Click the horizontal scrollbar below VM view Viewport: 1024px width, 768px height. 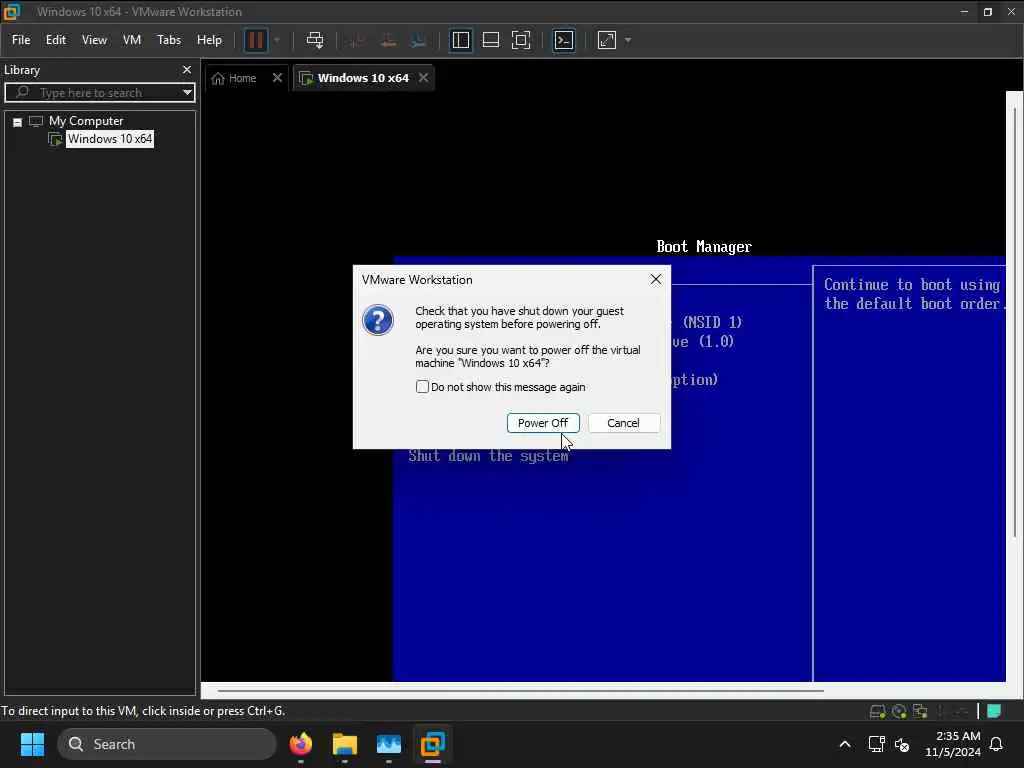tap(520, 690)
